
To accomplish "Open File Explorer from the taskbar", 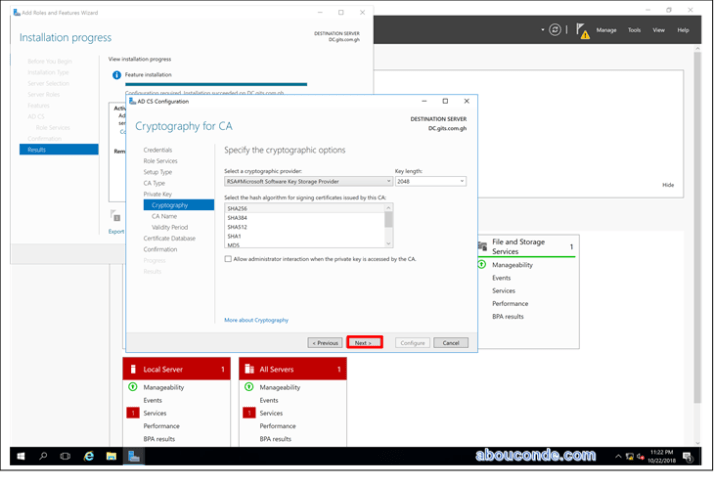I will click(x=111, y=456).
